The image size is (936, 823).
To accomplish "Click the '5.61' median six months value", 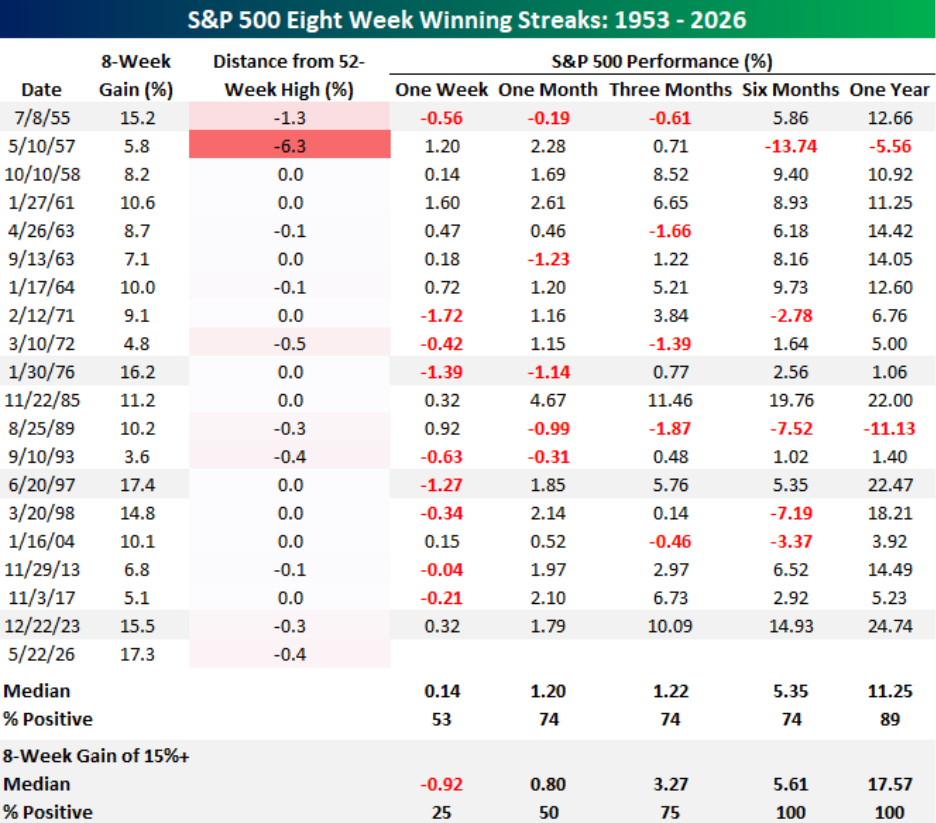I will pos(791,784).
